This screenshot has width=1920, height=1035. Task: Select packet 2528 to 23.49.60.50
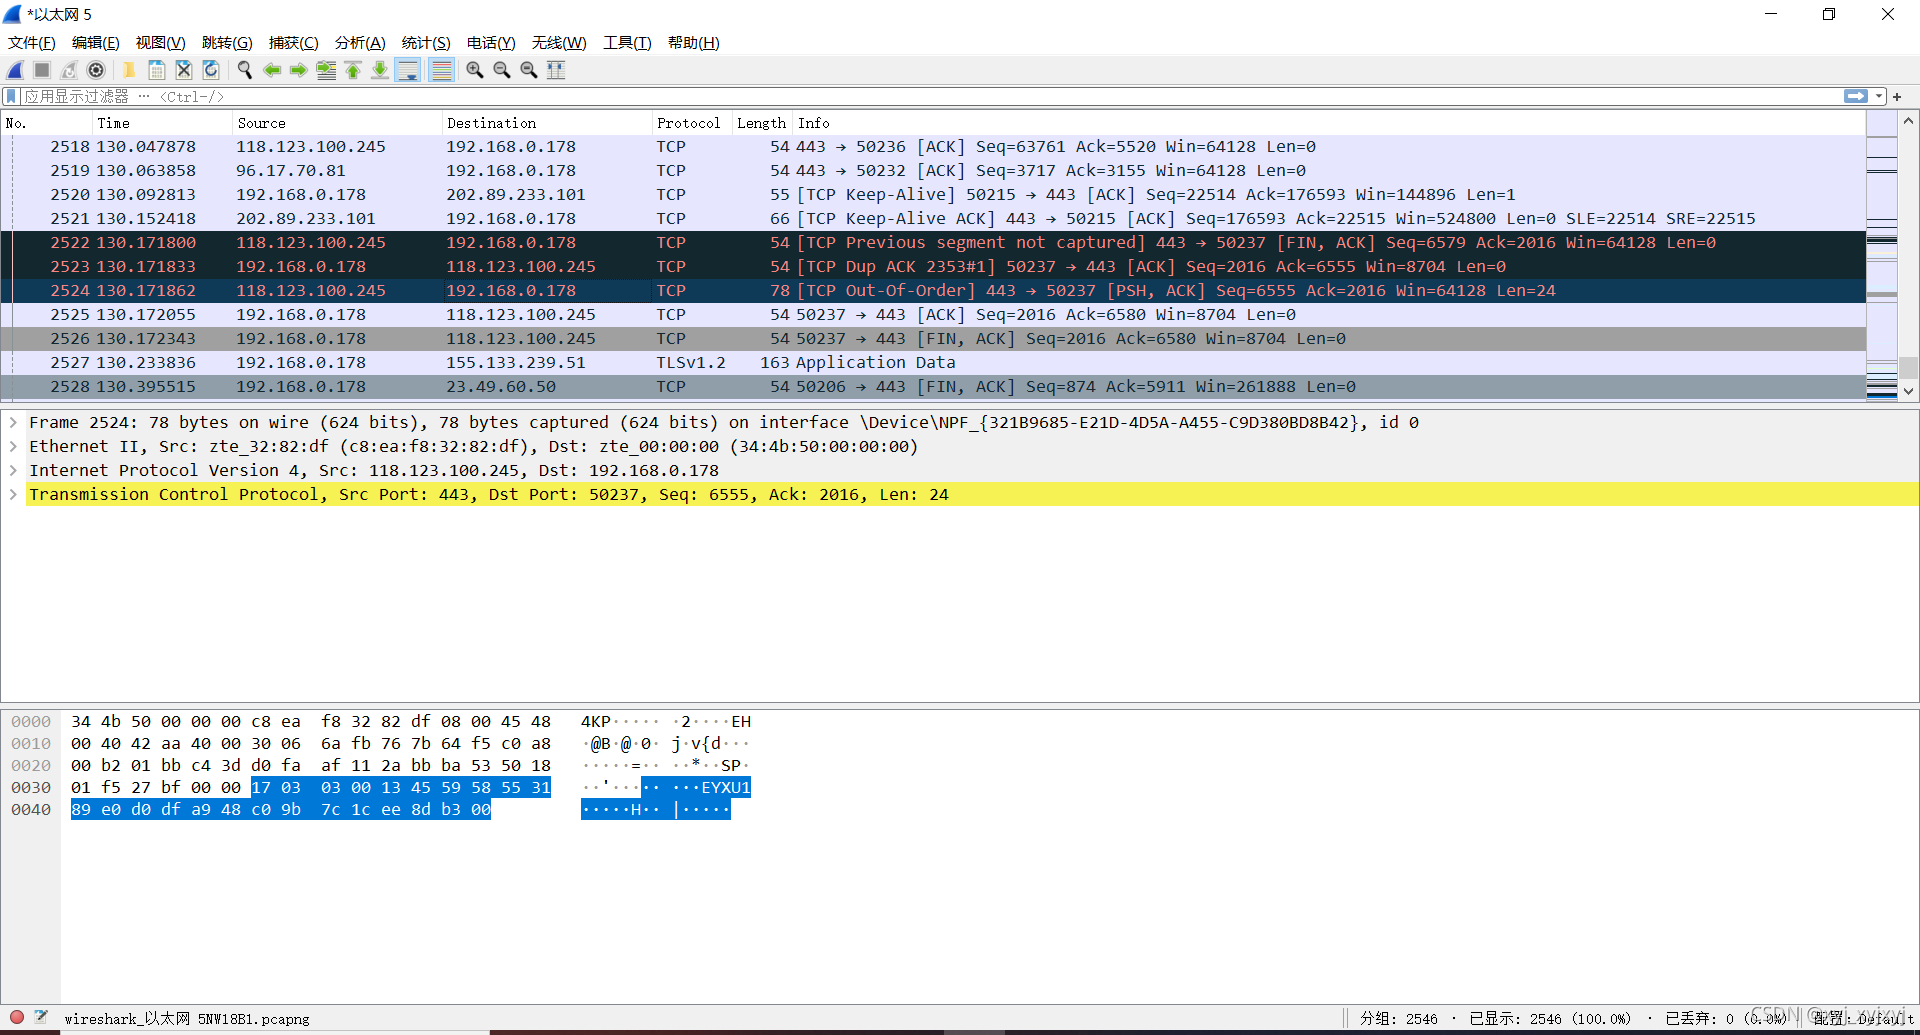(934, 386)
